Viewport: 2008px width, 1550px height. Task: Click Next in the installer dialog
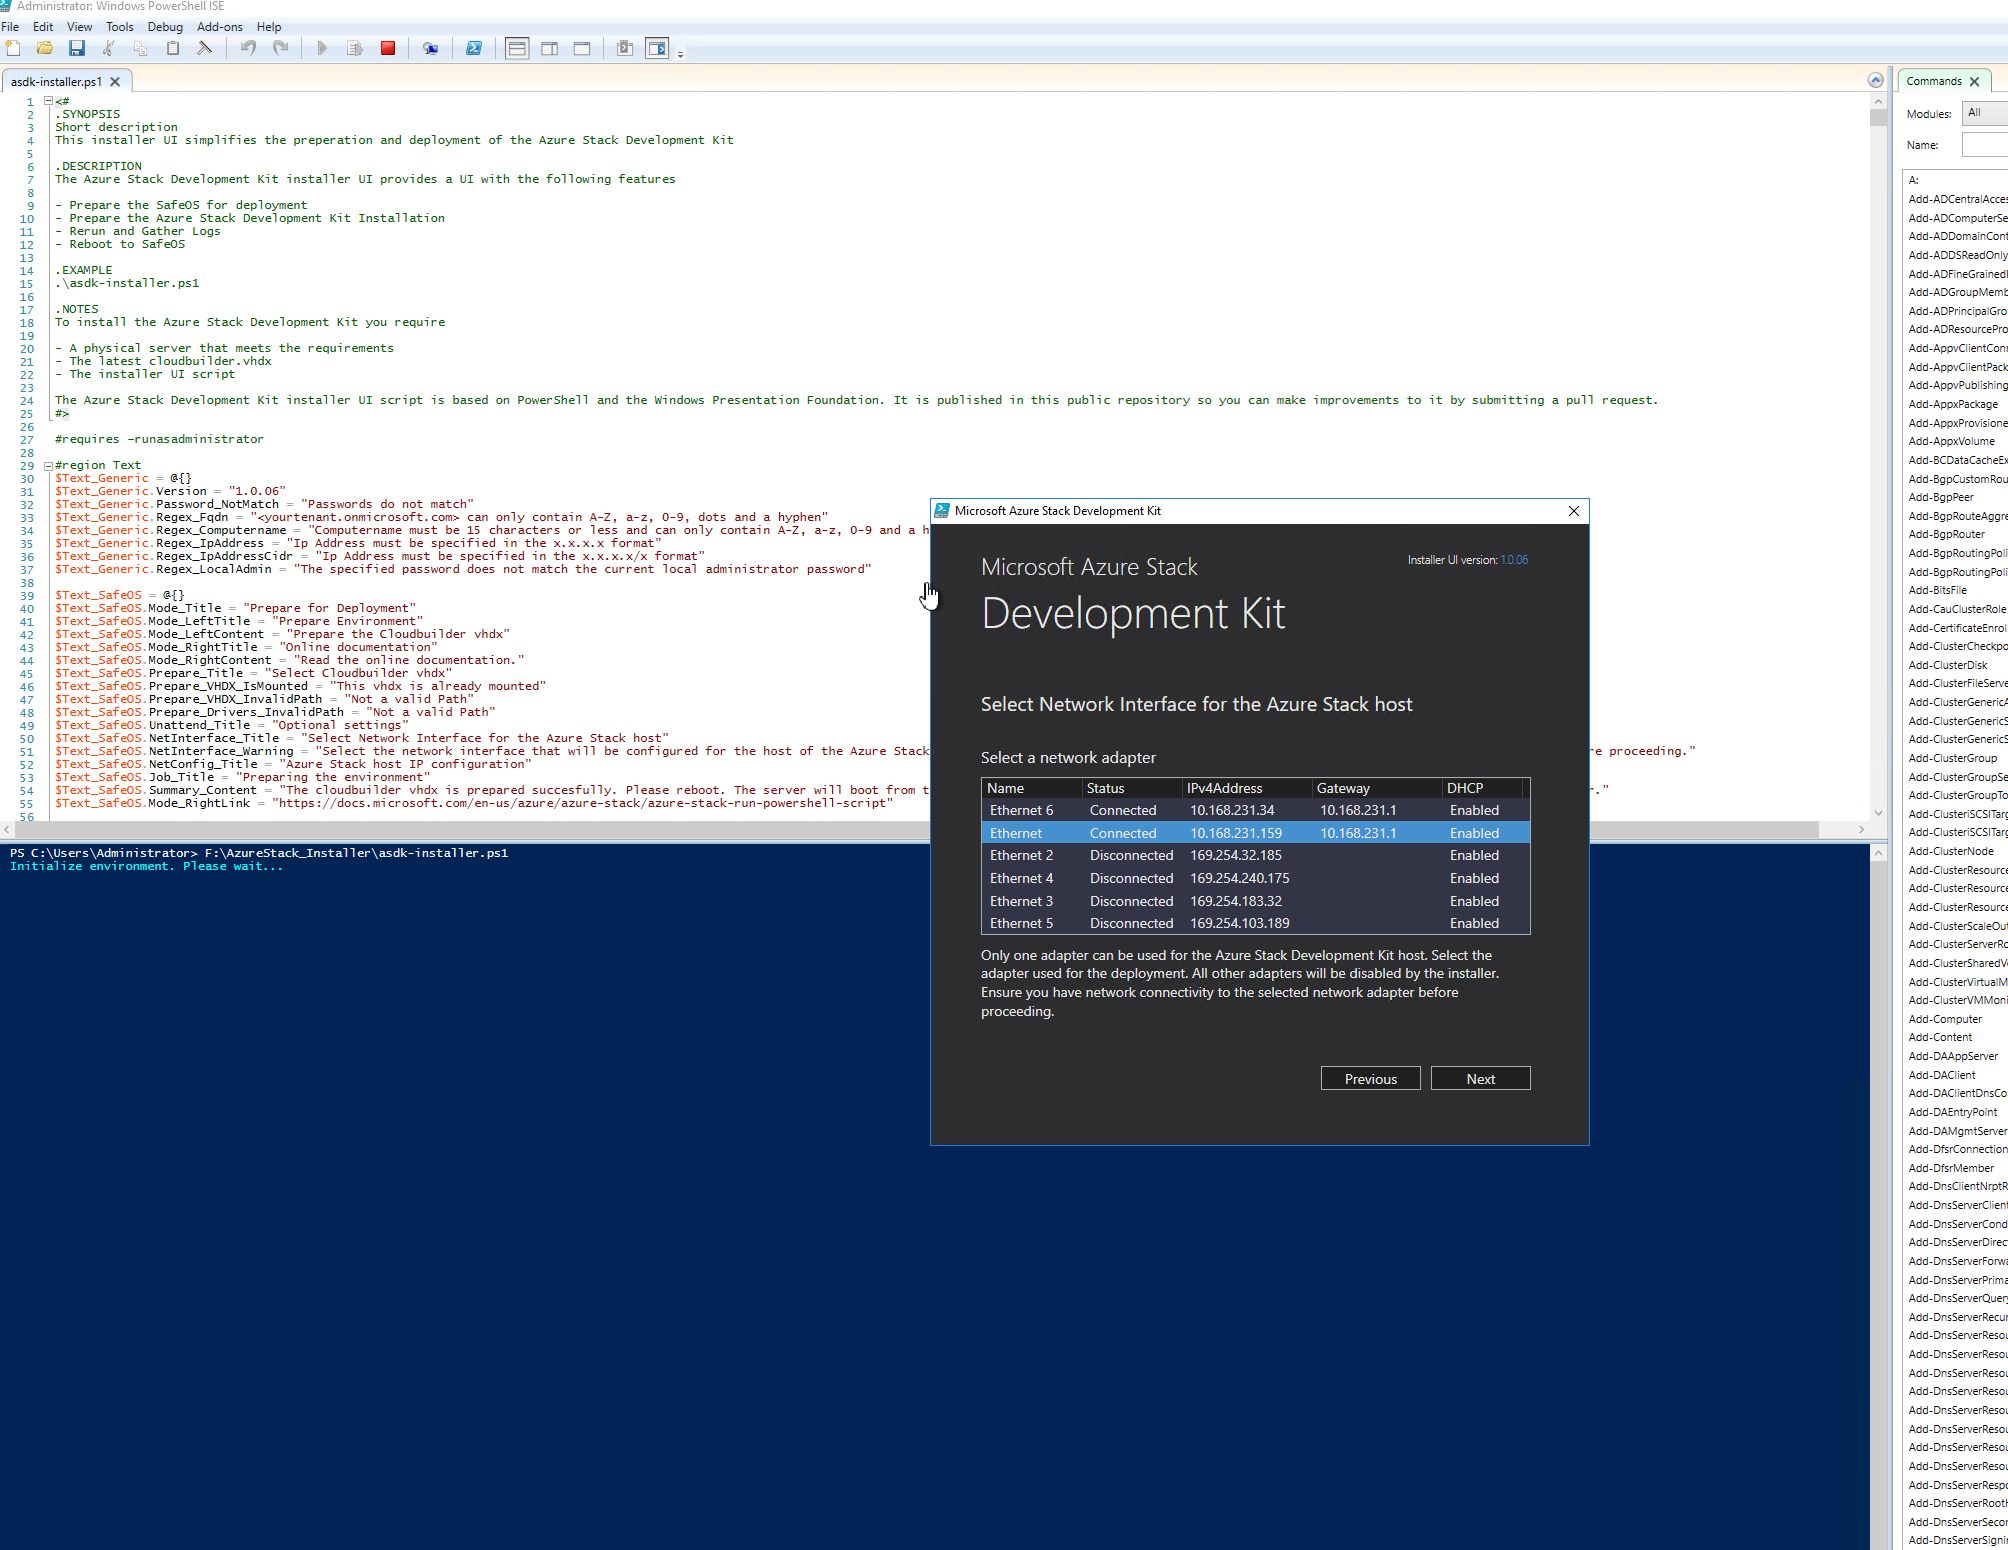click(1481, 1079)
